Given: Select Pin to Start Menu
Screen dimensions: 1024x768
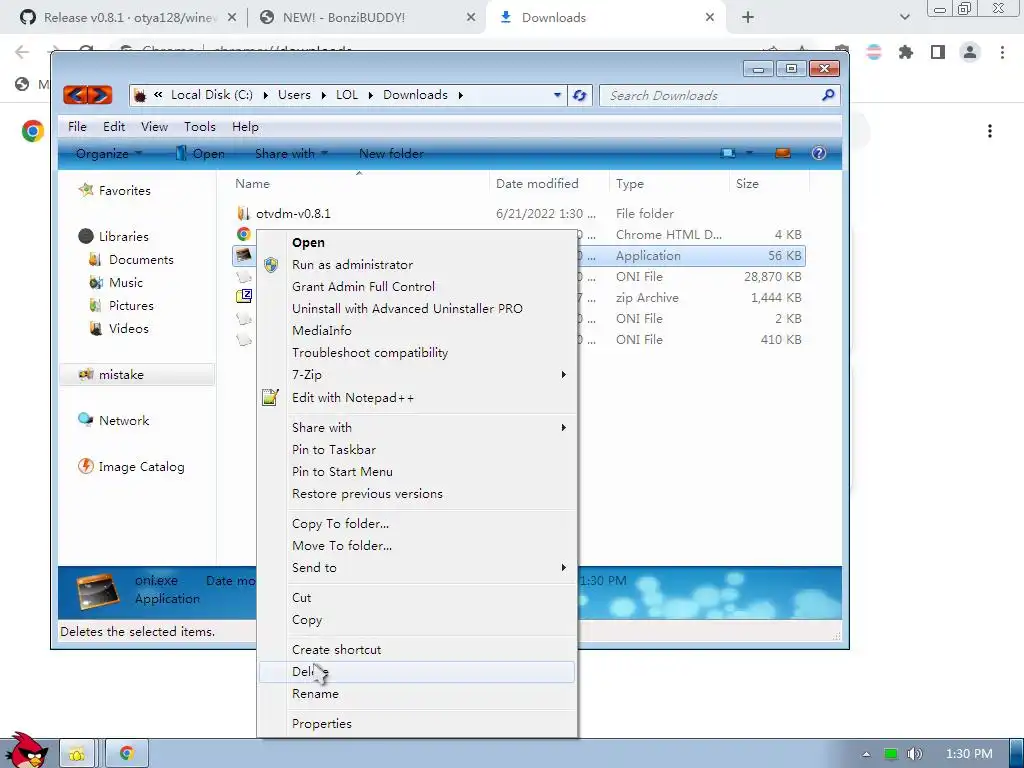Looking at the screenshot, I should click(x=417, y=472).
